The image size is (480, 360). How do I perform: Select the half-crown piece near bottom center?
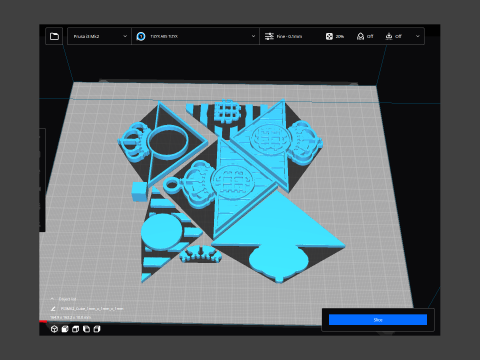[x=201, y=254]
